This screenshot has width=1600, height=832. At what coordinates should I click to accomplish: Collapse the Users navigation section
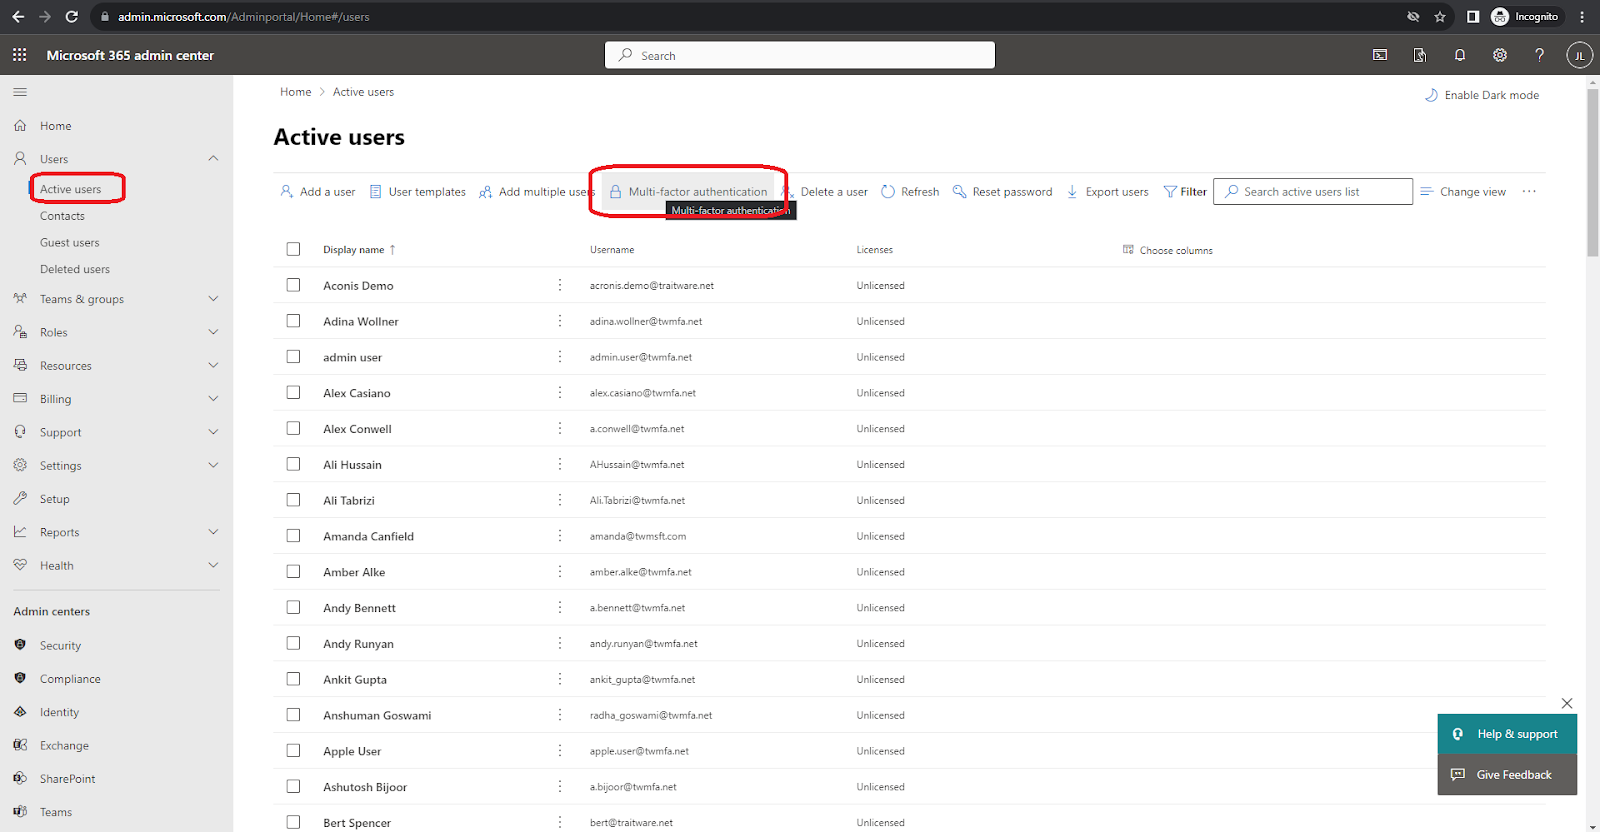tap(213, 158)
